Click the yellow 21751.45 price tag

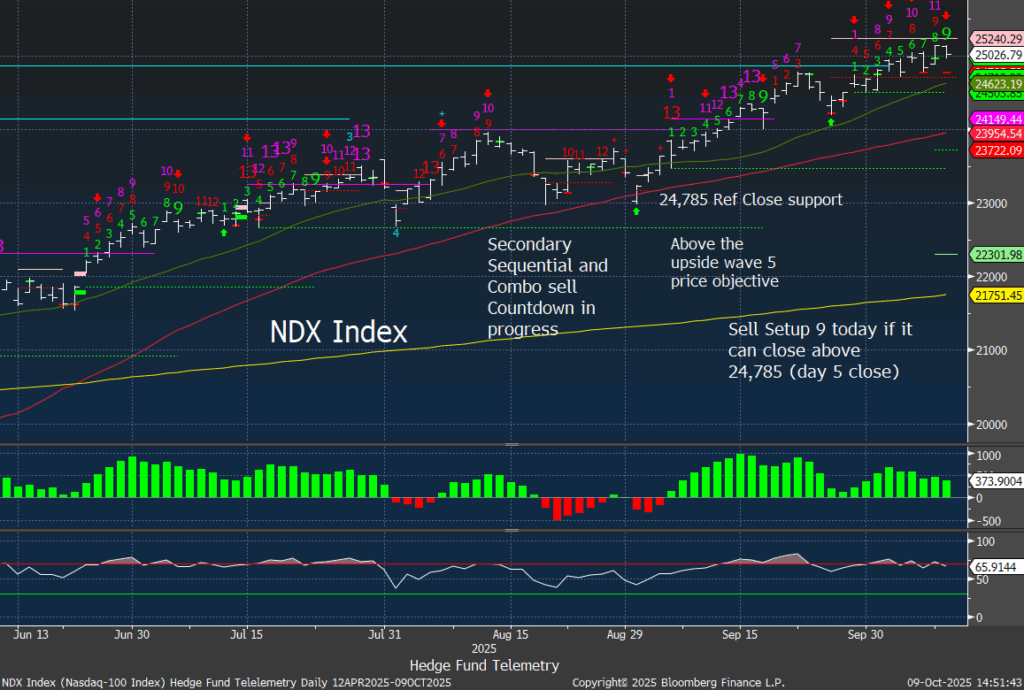(x=996, y=296)
